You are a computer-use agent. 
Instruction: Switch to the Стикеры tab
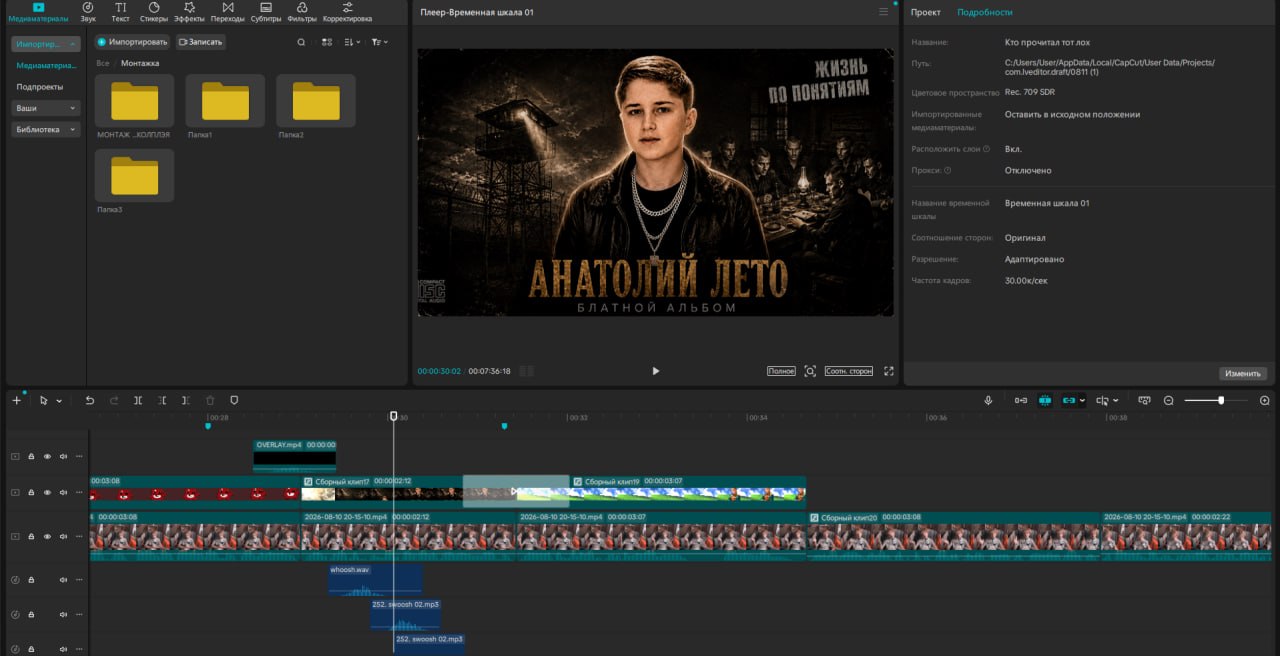(x=153, y=12)
